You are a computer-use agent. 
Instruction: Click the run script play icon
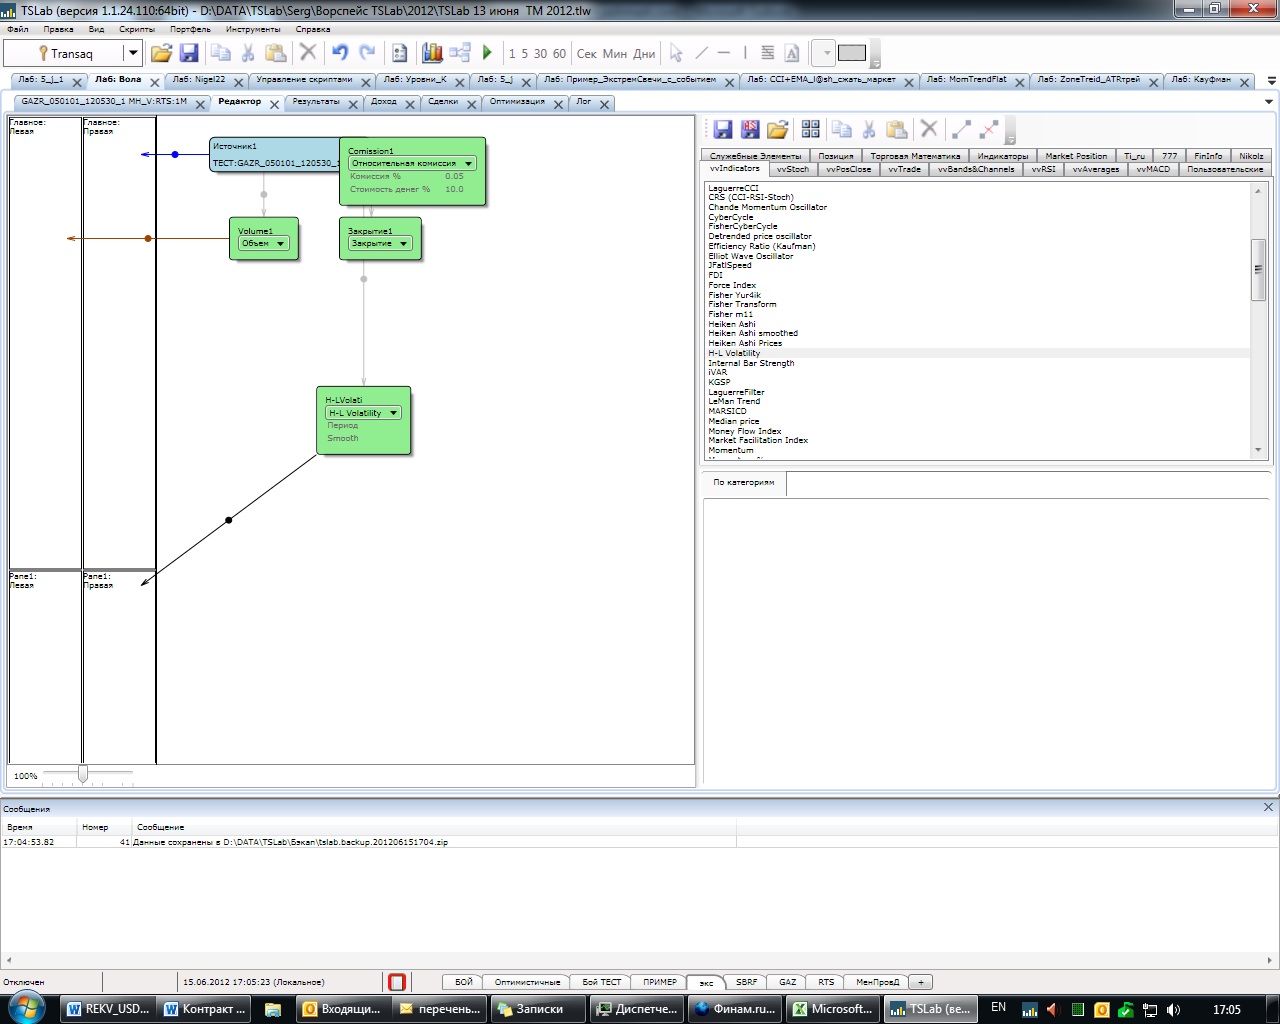pos(487,53)
